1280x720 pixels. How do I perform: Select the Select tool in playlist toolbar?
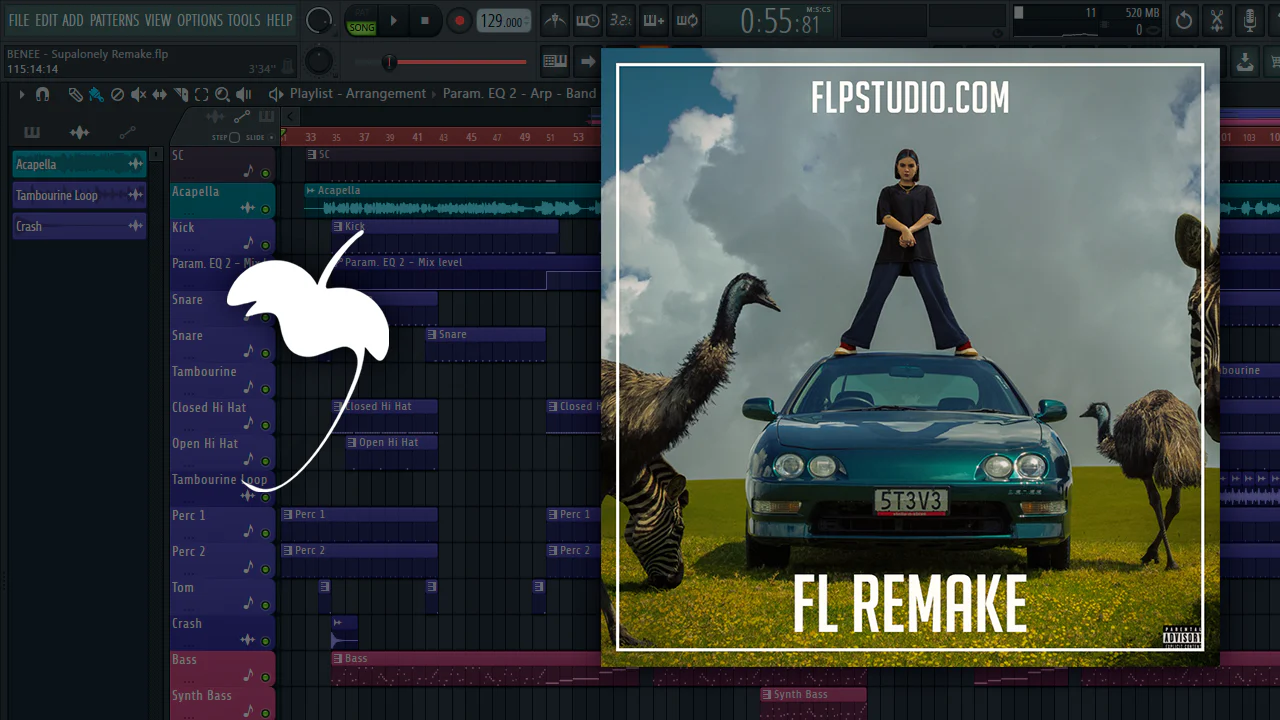point(202,94)
